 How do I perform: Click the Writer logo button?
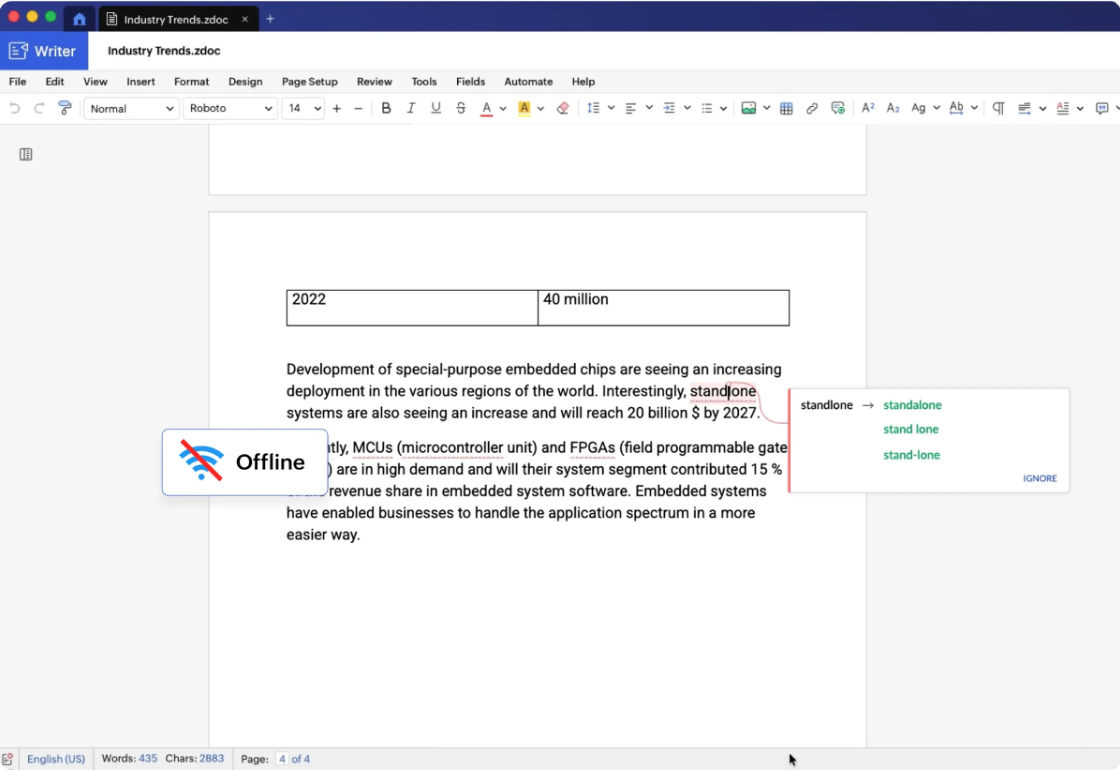click(x=43, y=51)
